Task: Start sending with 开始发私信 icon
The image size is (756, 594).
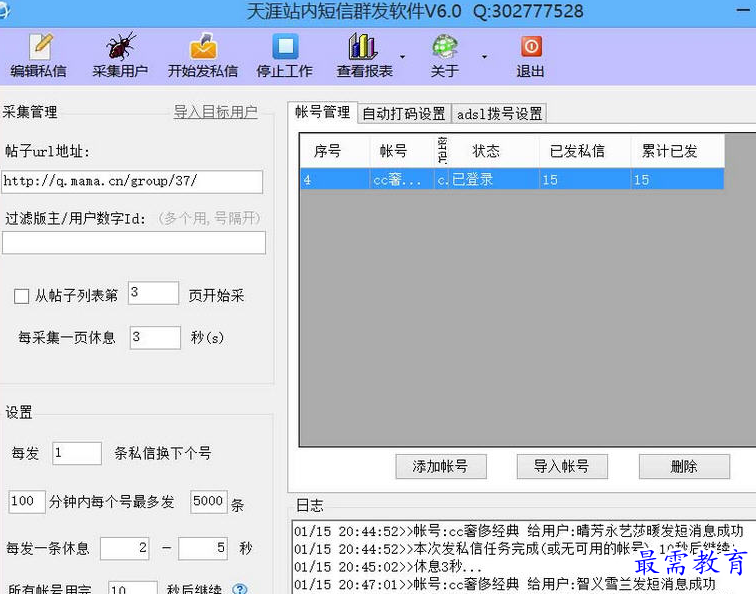Action: tap(203, 46)
